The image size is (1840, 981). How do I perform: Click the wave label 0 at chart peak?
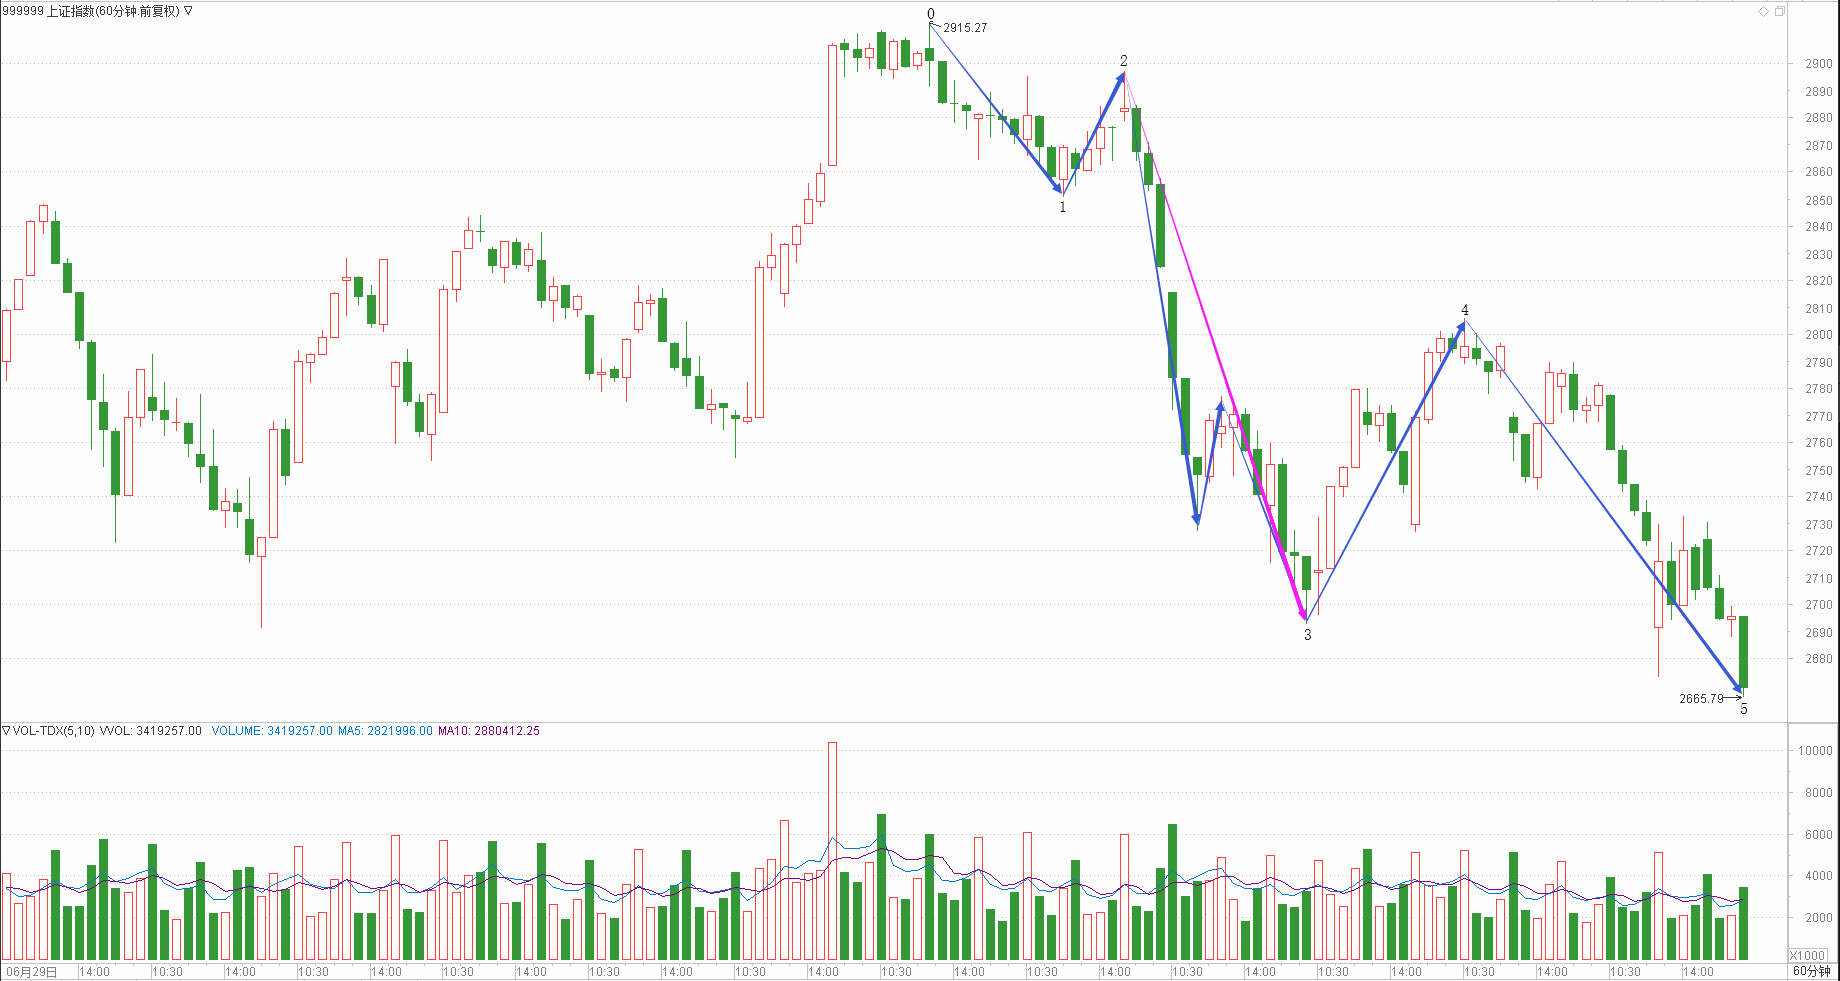click(931, 14)
